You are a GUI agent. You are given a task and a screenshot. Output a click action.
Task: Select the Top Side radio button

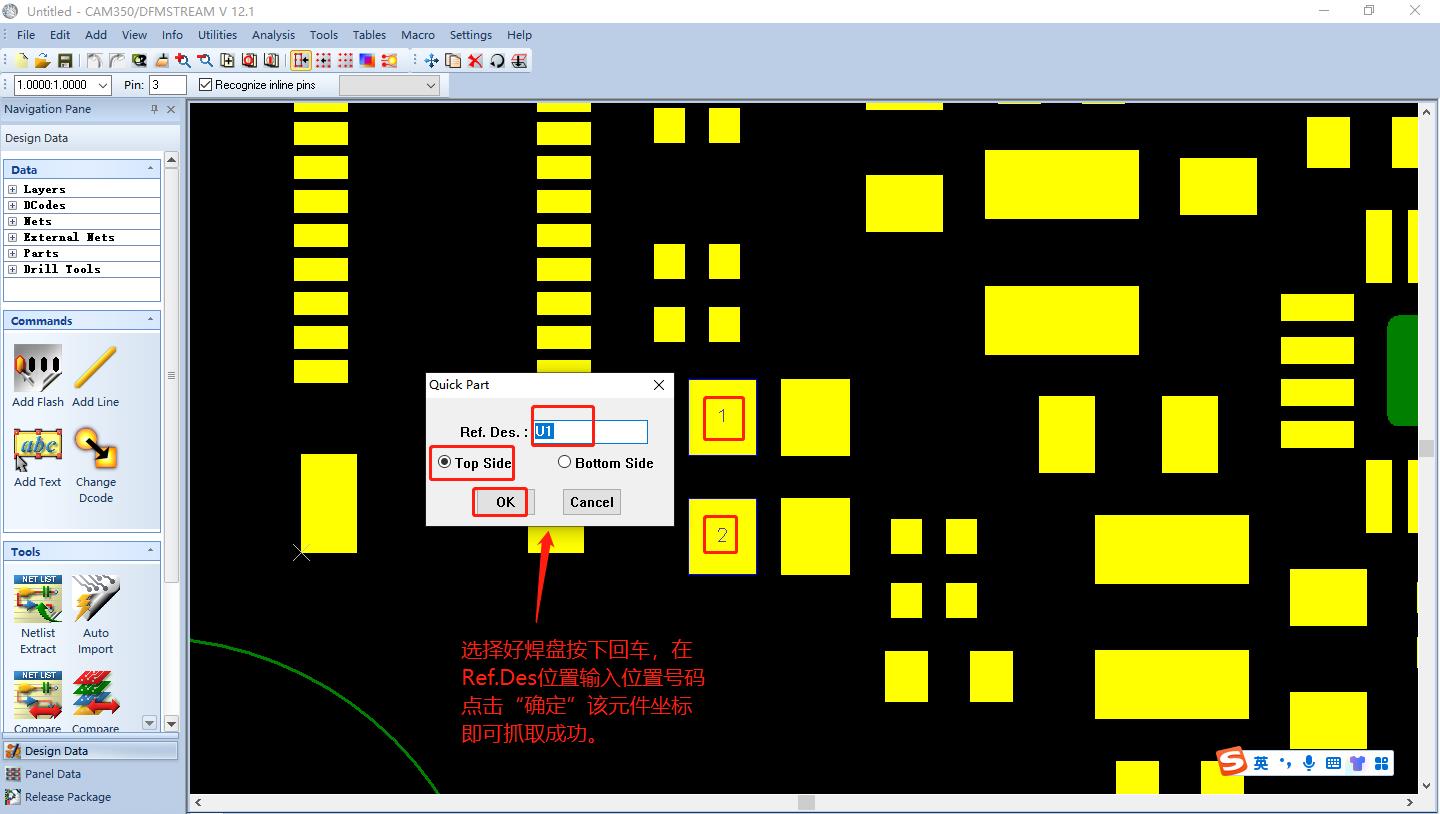(445, 462)
